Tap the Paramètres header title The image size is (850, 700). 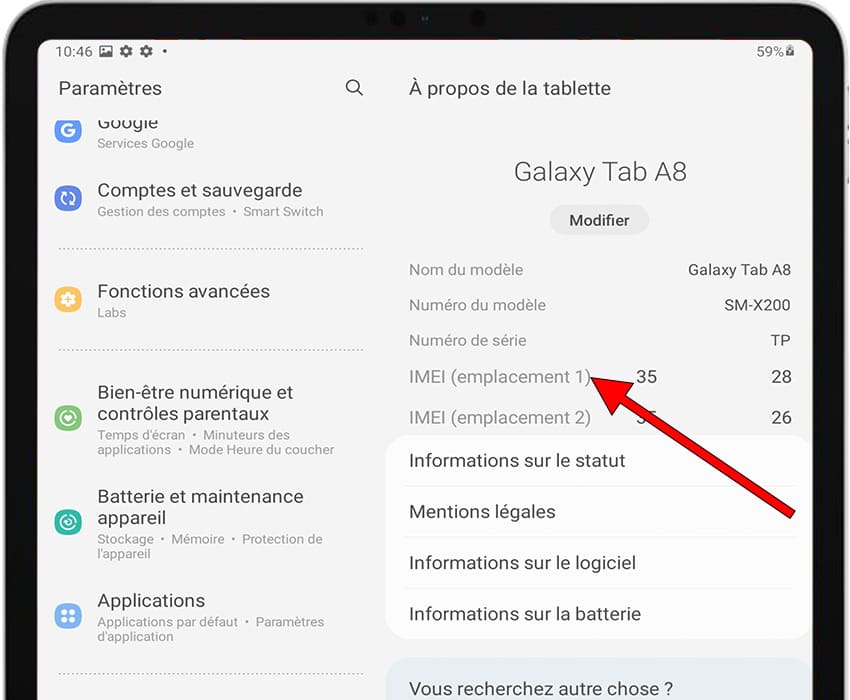click(110, 88)
